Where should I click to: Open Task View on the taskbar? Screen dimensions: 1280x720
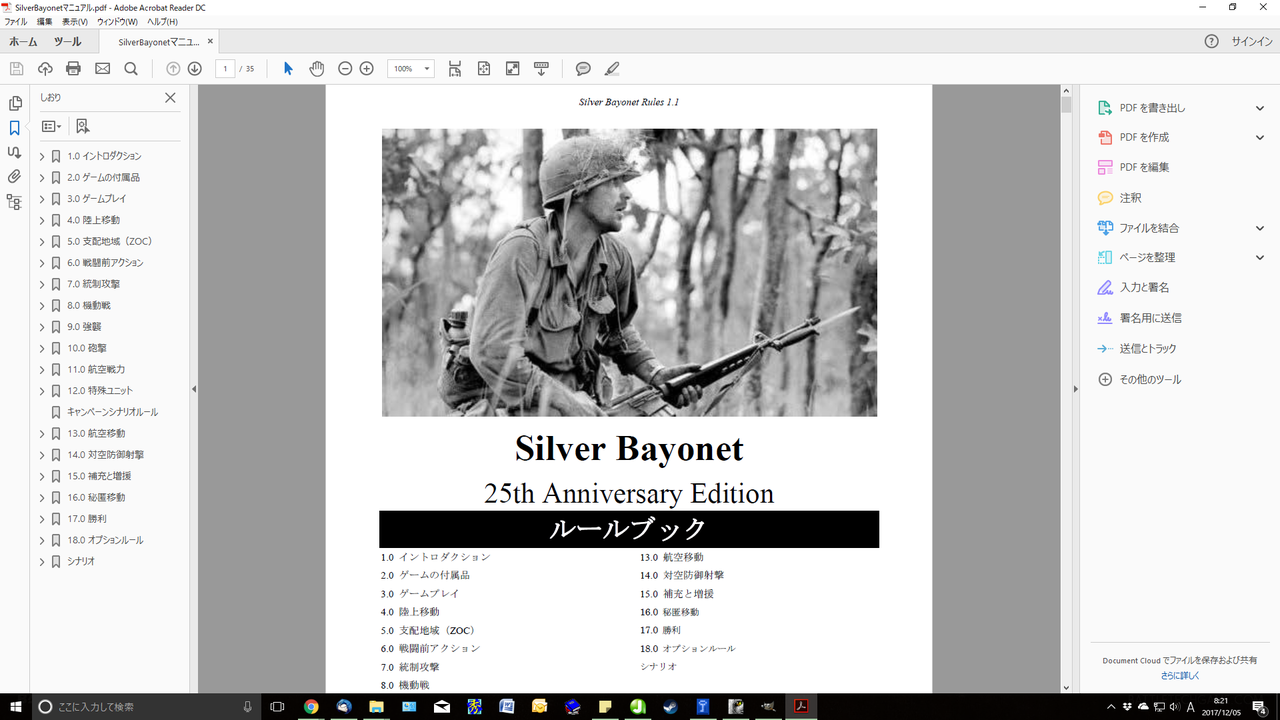(278, 706)
